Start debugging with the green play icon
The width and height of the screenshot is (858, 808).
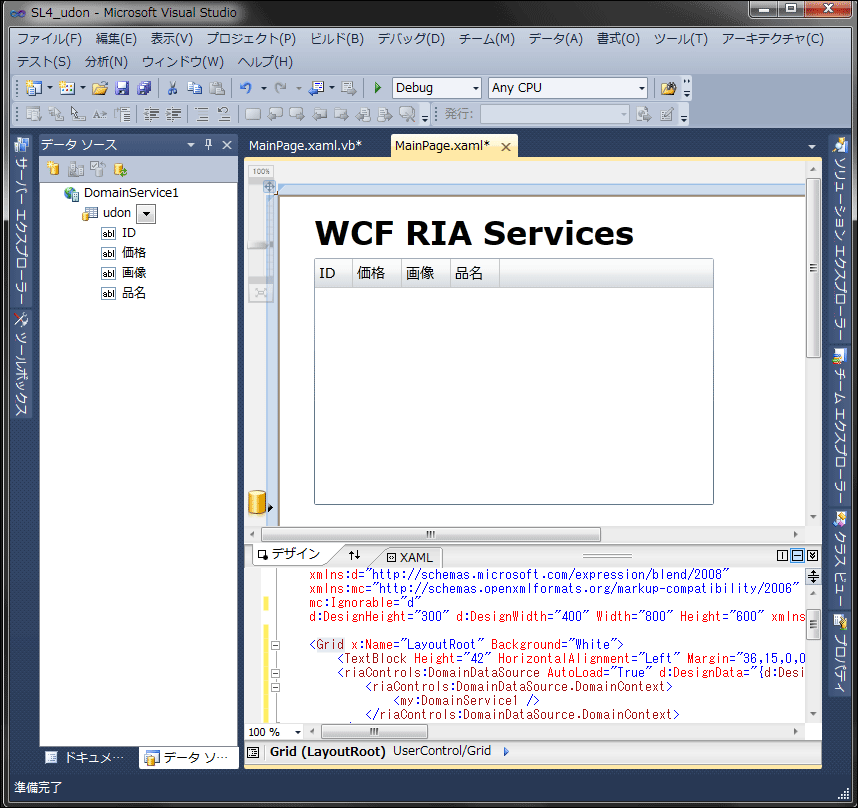(x=378, y=88)
